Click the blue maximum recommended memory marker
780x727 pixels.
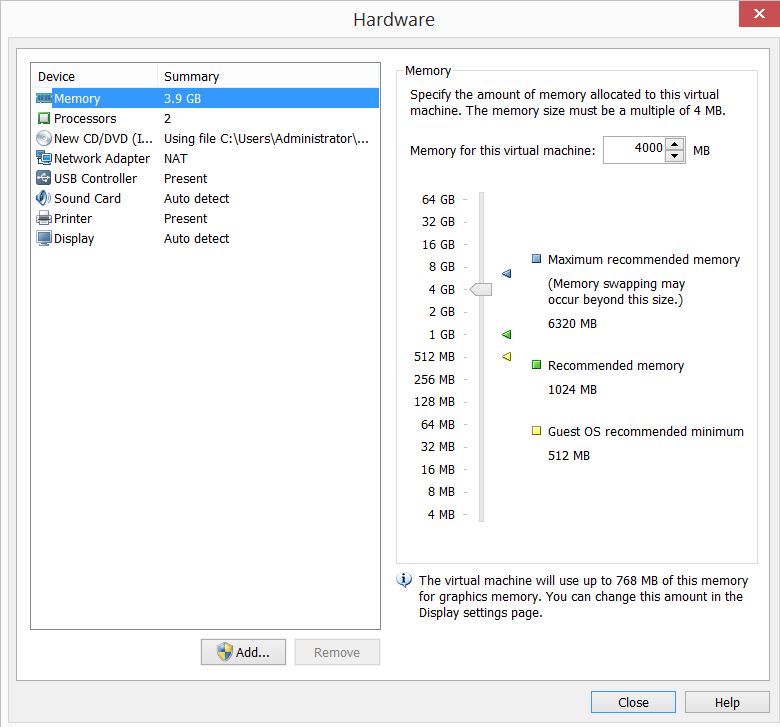pyautogui.click(x=506, y=273)
